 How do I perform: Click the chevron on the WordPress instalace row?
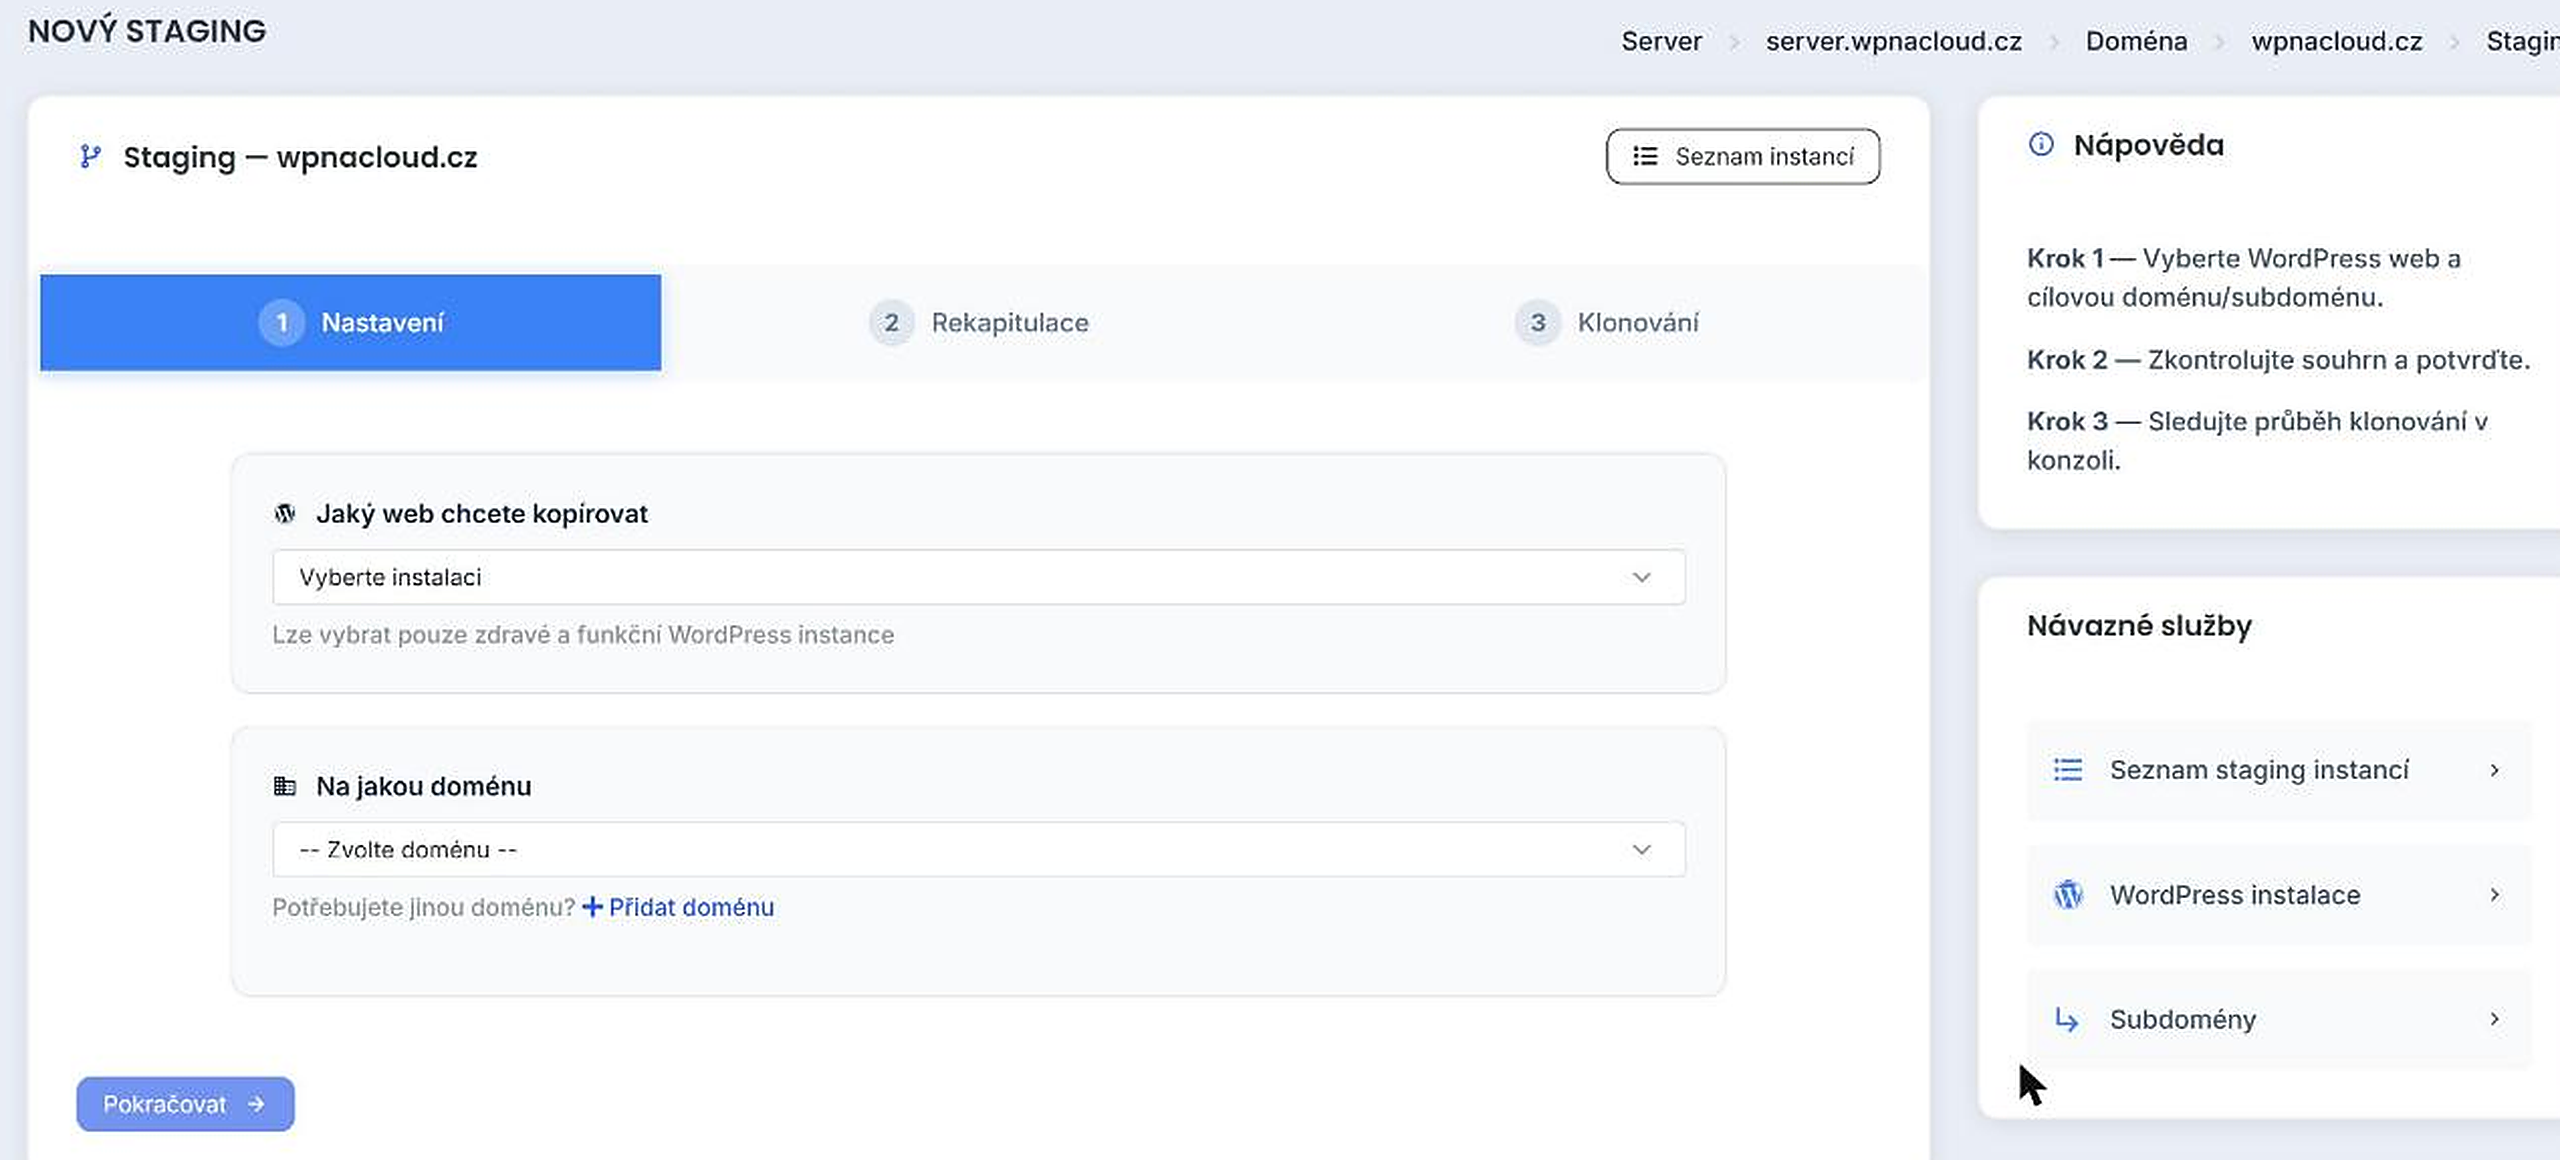(2495, 895)
